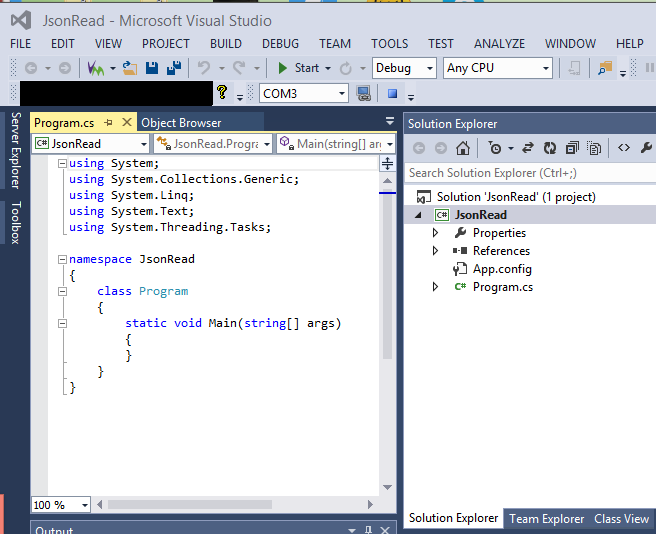Click the Start debugging button
The height and width of the screenshot is (534, 656).
299,68
